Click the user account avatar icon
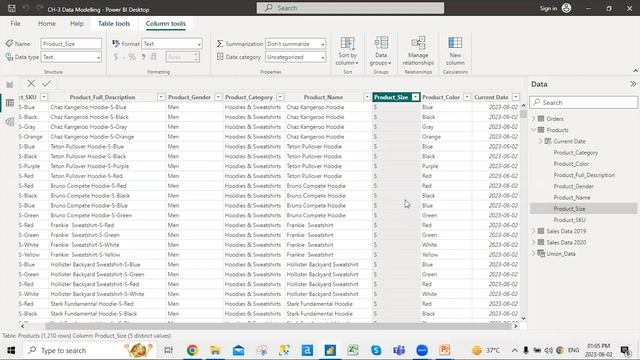The height and width of the screenshot is (360, 640). coord(567,8)
